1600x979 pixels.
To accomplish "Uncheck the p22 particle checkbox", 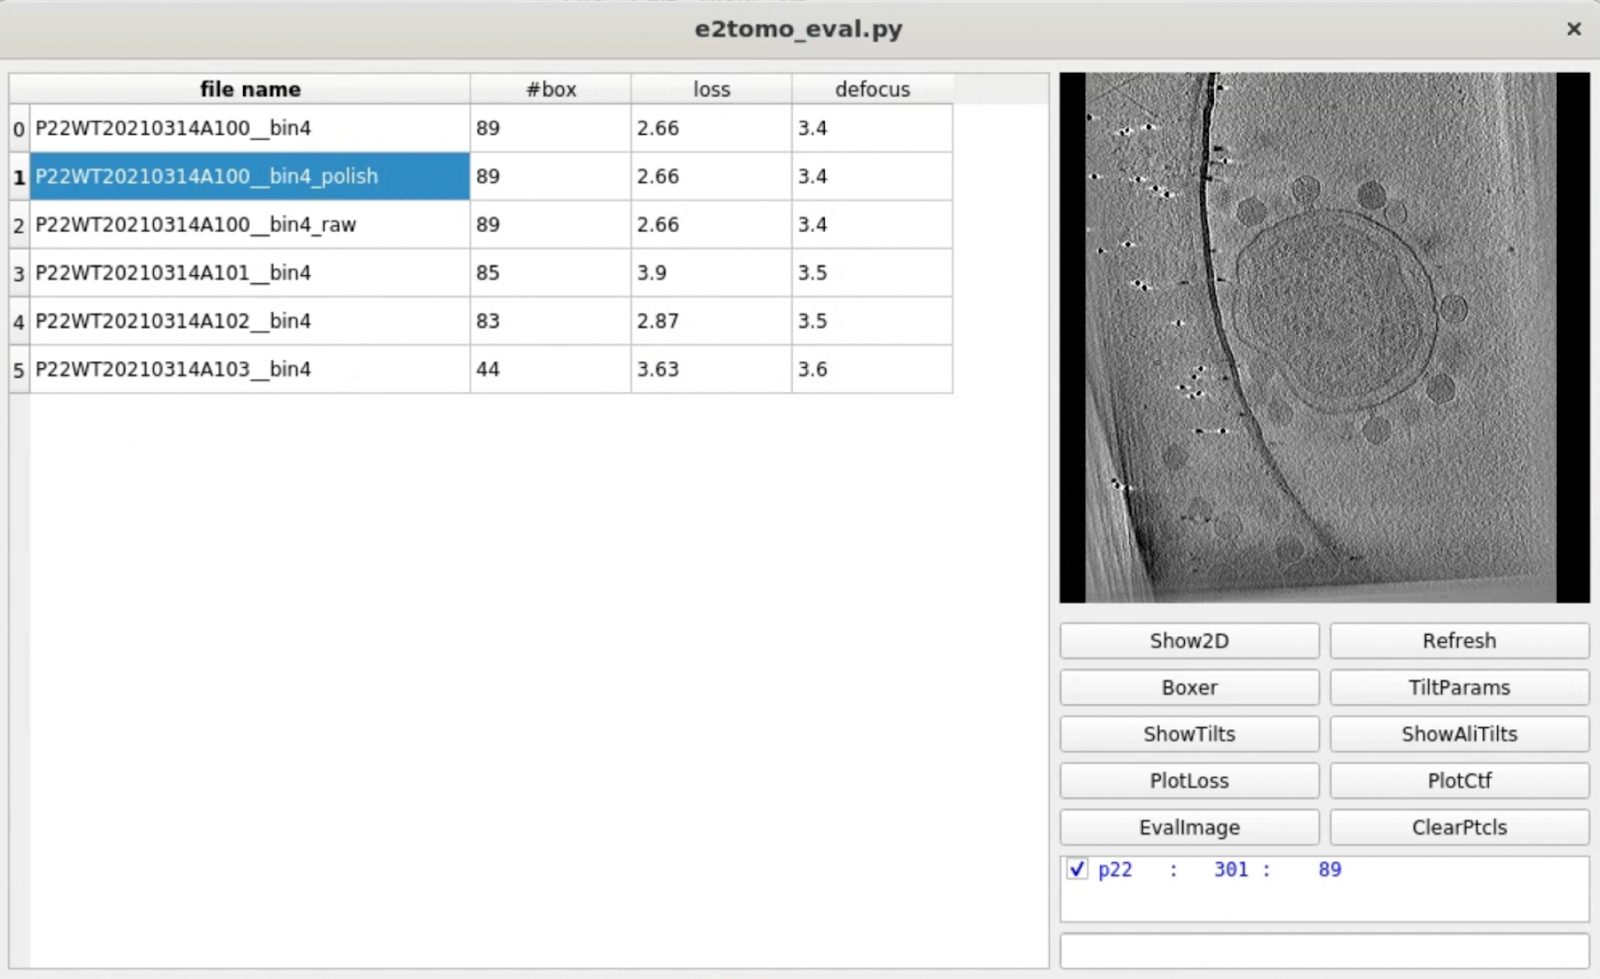I will click(1077, 869).
